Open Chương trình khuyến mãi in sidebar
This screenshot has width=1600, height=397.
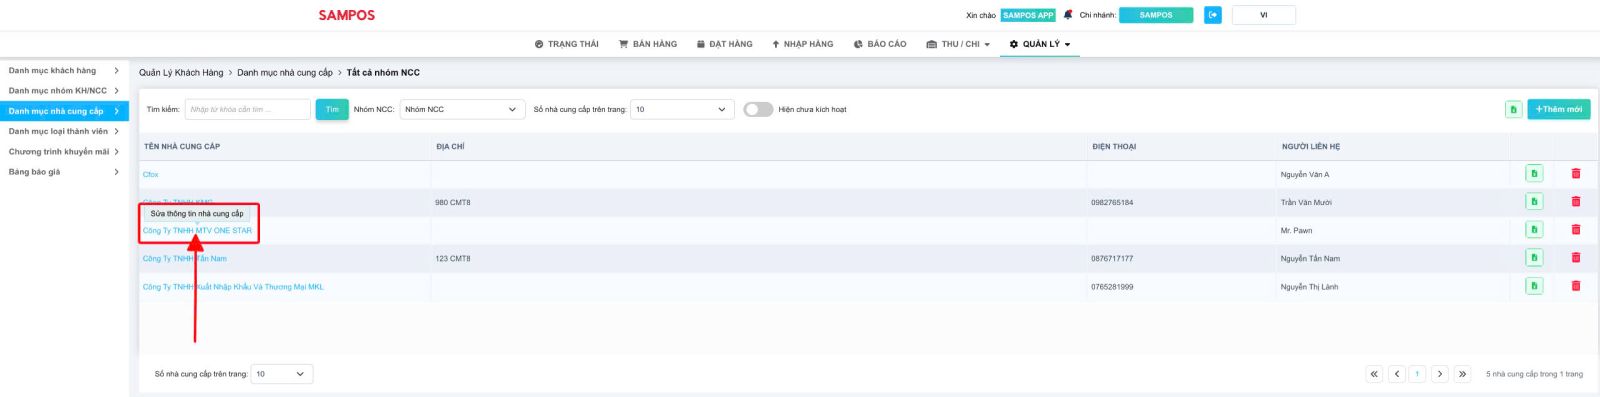[64, 152]
